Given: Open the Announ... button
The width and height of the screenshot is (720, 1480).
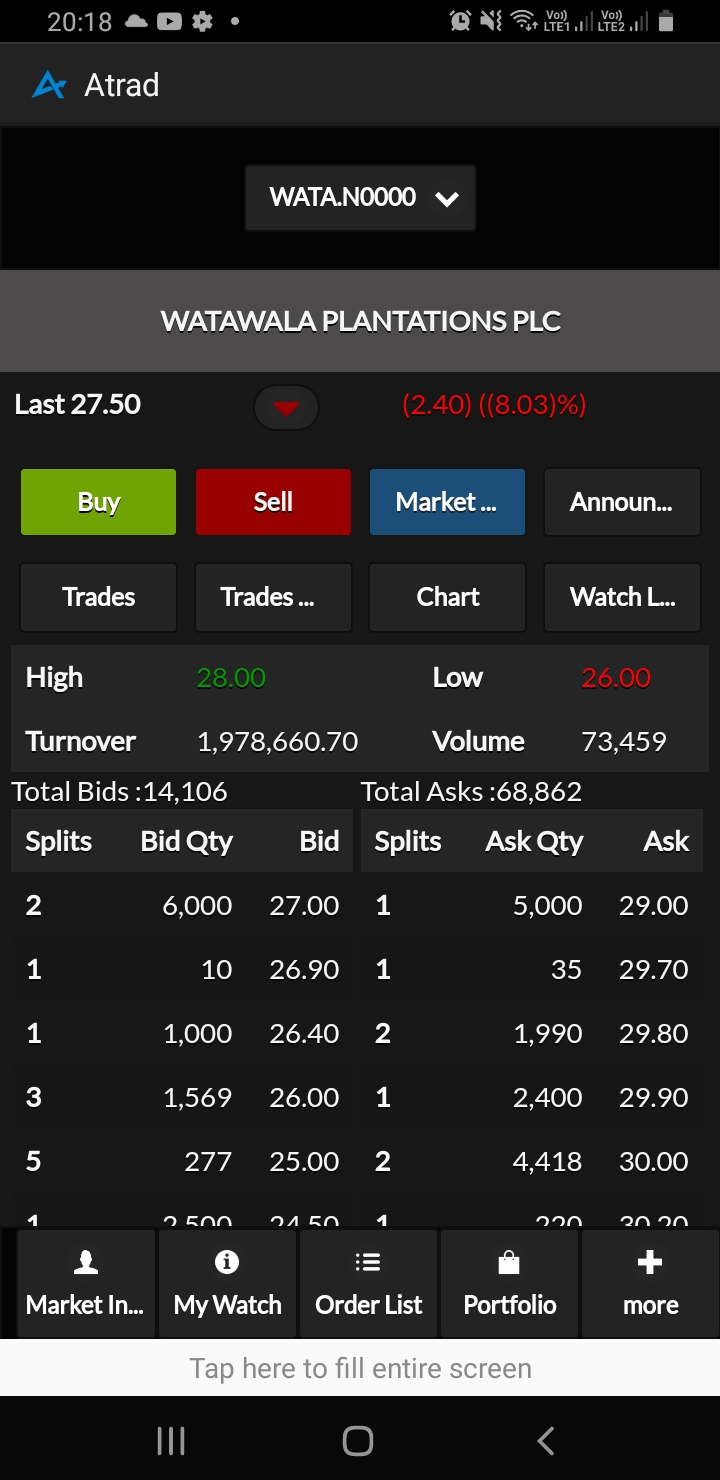Looking at the screenshot, I should (622, 502).
